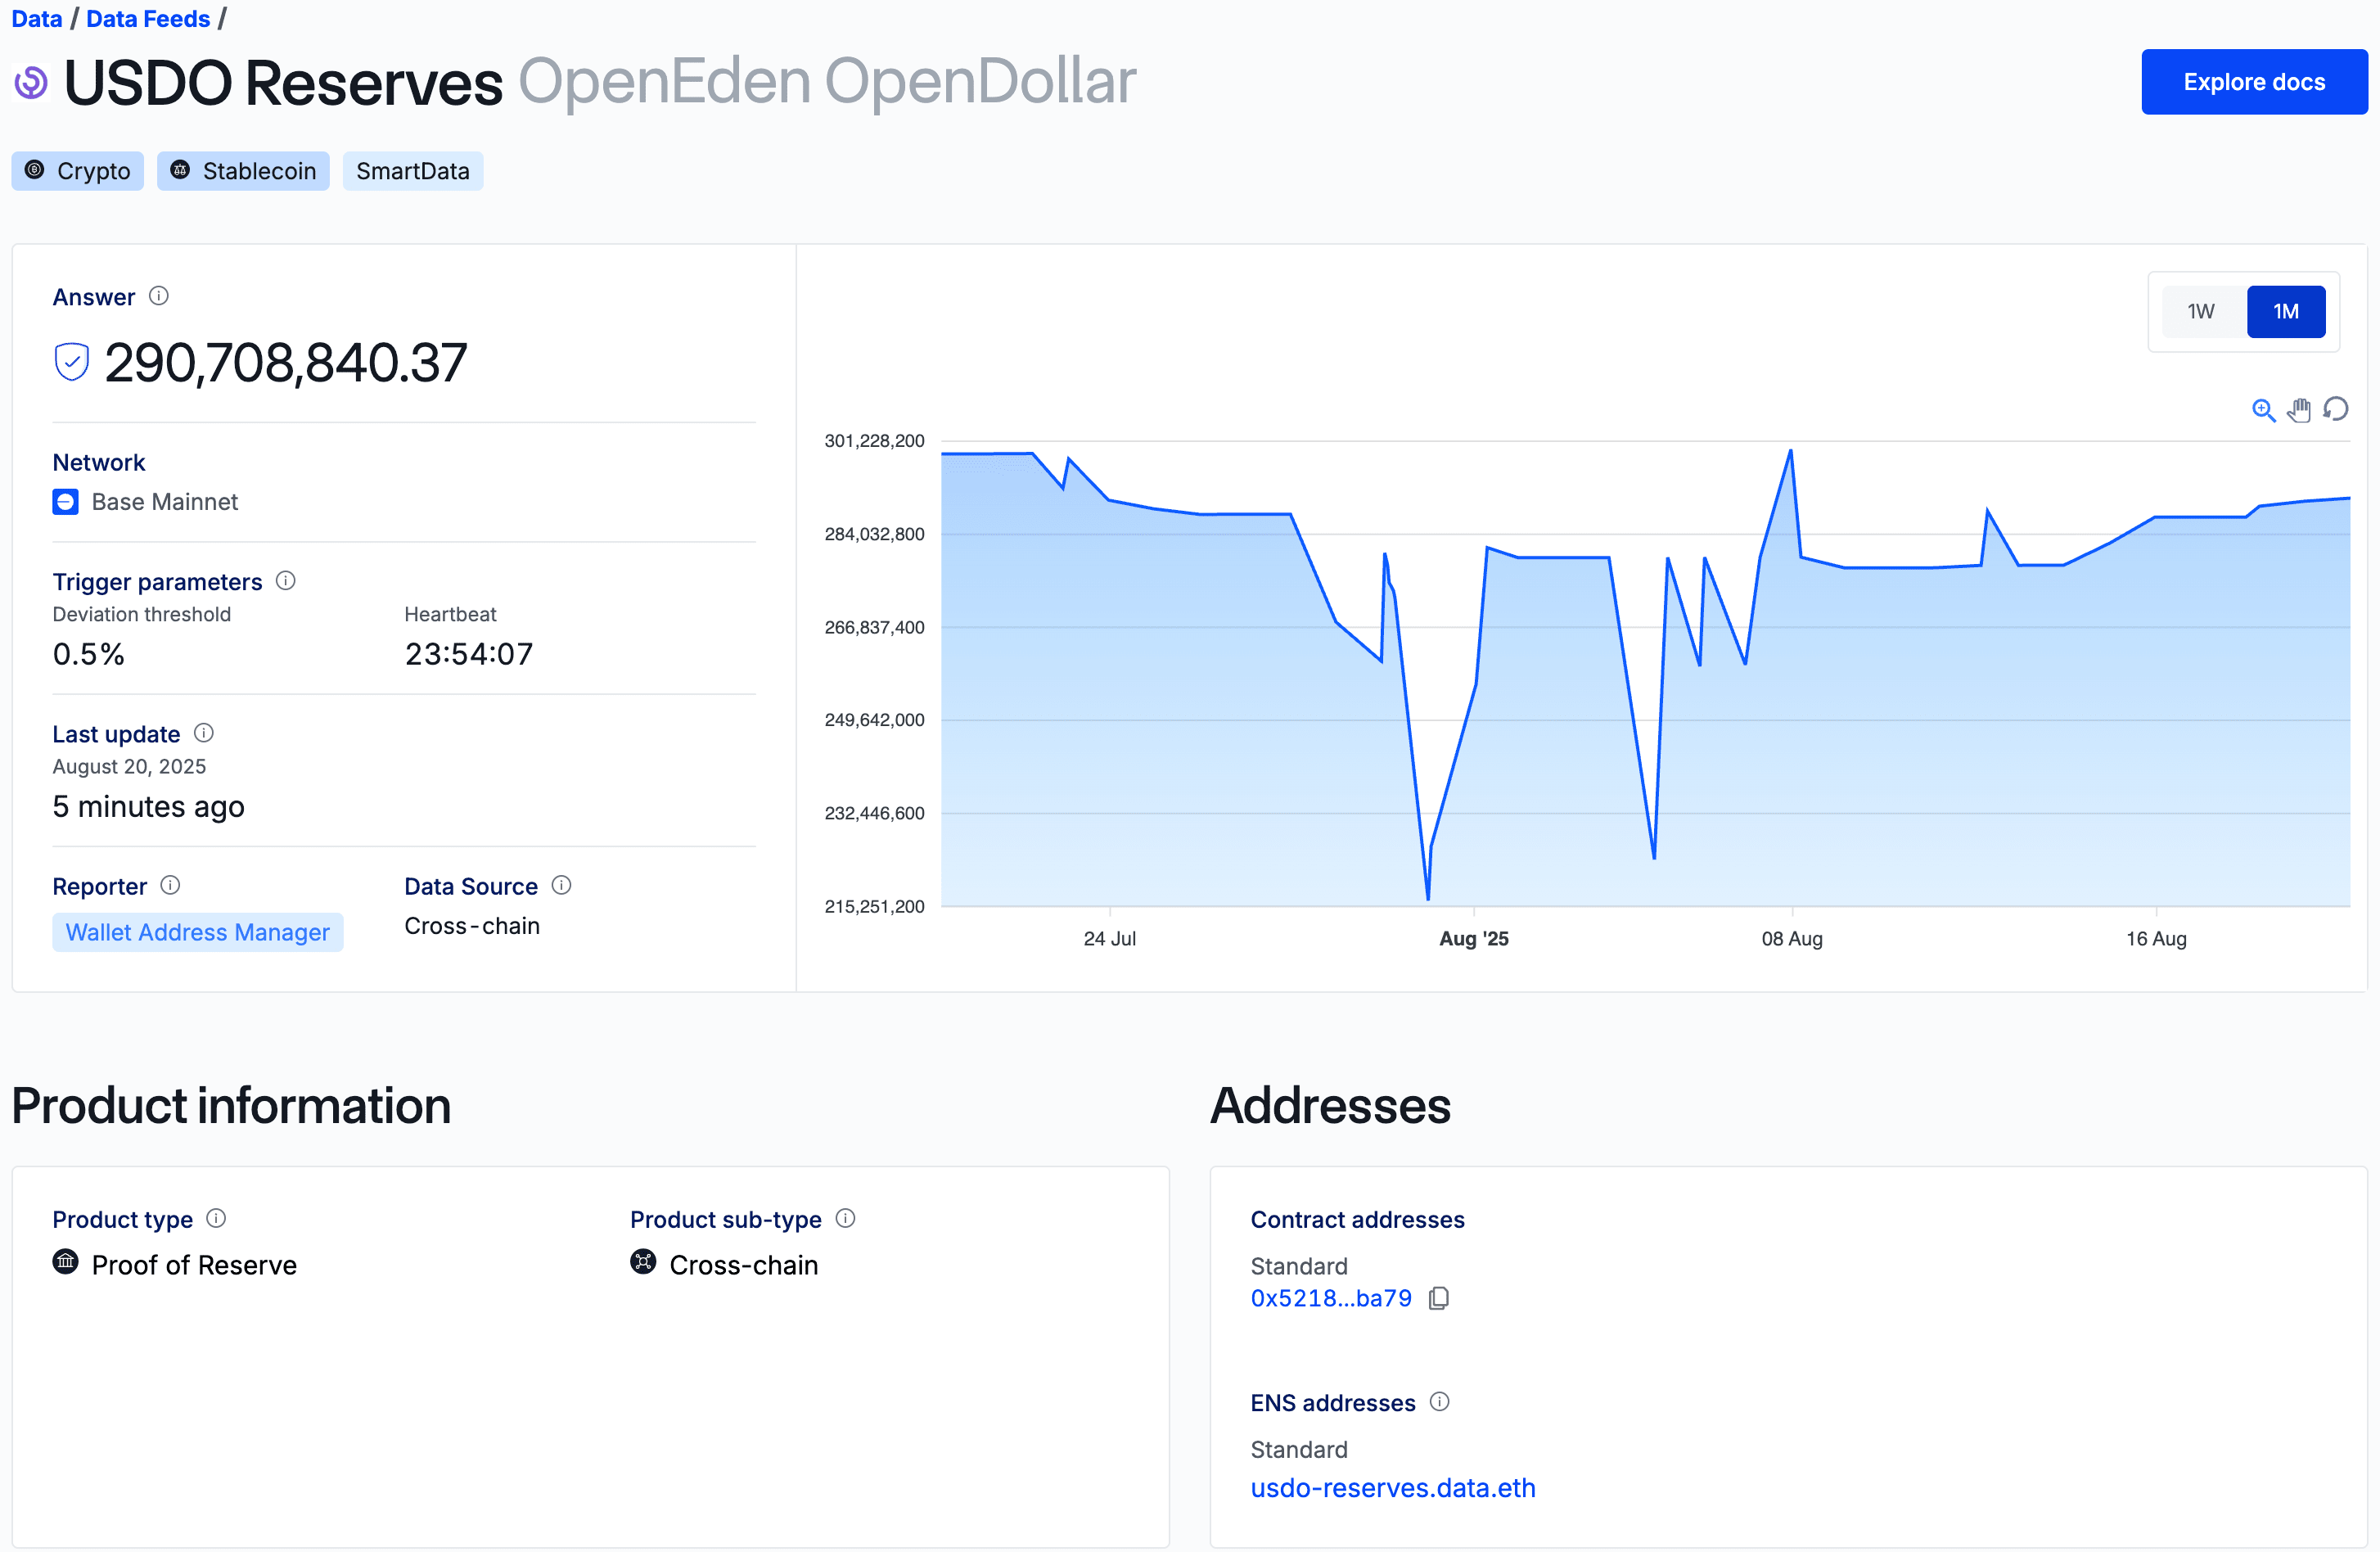Viewport: 2380px width, 1552px height.
Task: Click the 0.5% deviation threshold value
Action: (89, 654)
